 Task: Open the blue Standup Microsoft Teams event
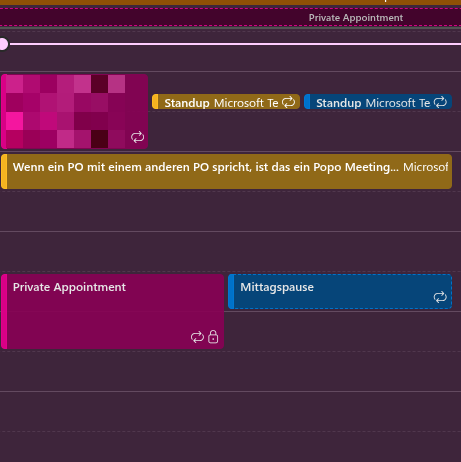tap(378, 102)
